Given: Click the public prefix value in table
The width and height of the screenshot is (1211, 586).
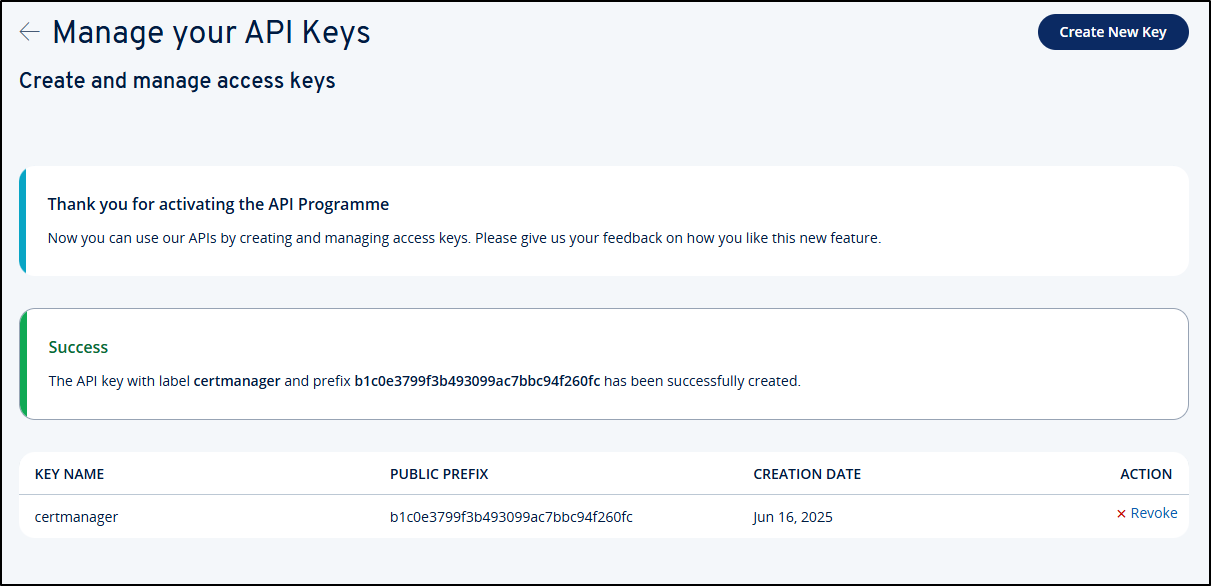Looking at the screenshot, I should 511,517.
